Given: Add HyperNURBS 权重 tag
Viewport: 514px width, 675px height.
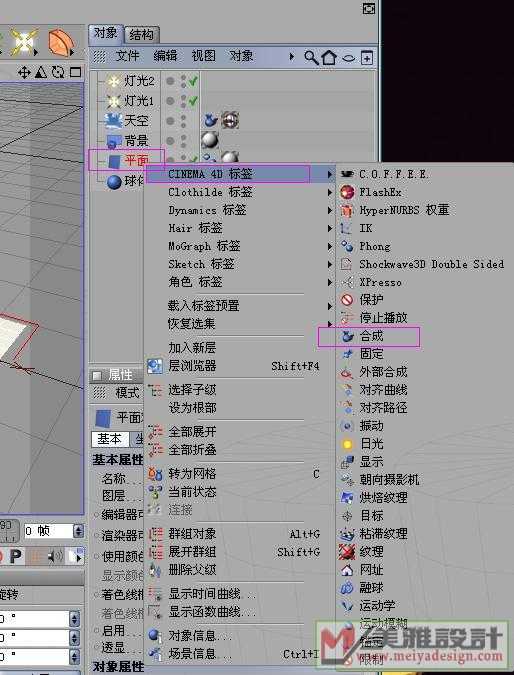Looking at the screenshot, I should (395, 210).
